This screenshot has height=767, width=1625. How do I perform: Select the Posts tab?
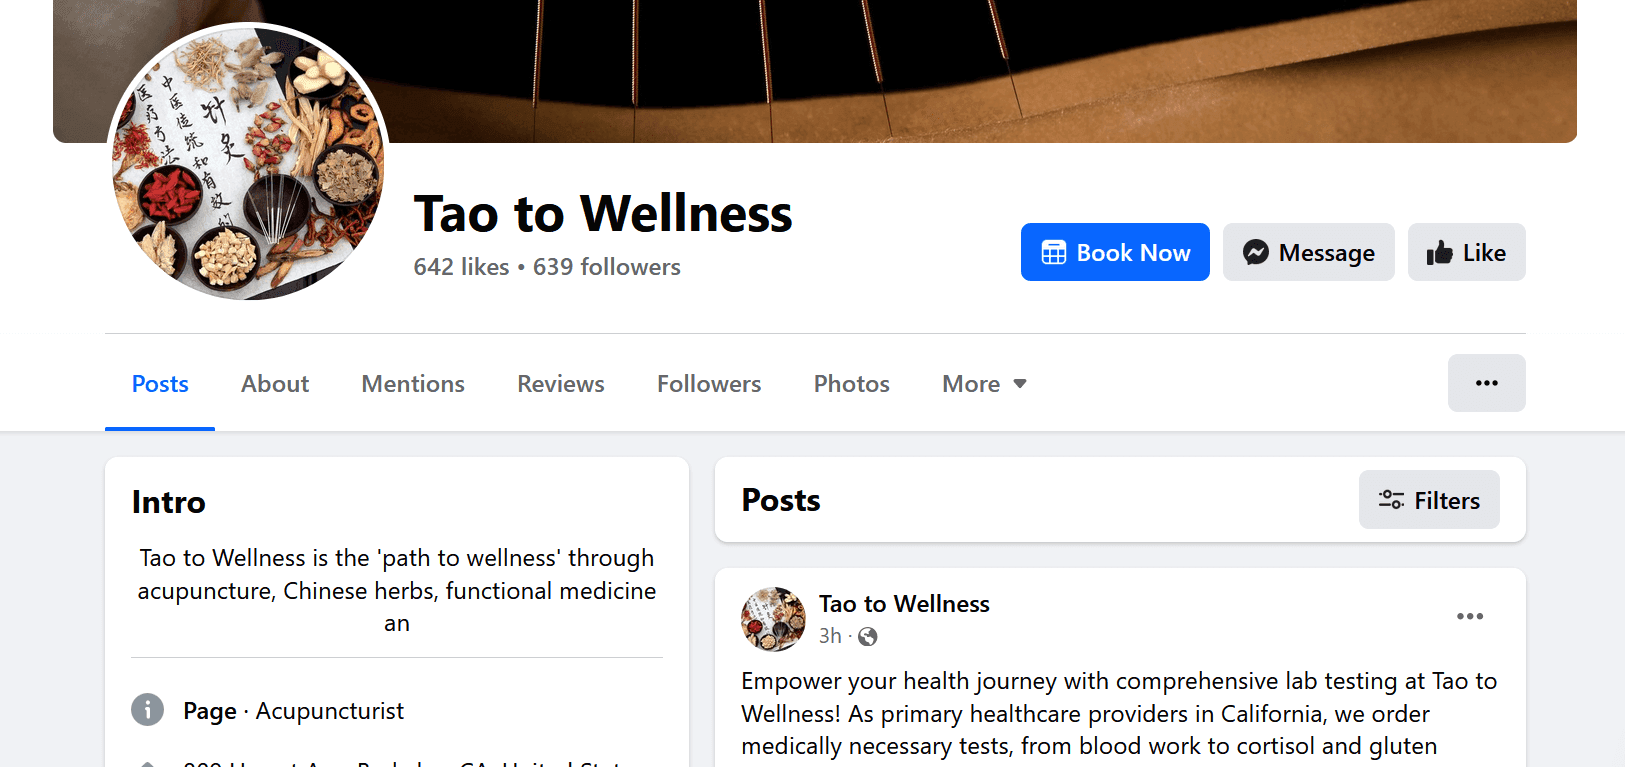pyautogui.click(x=160, y=384)
